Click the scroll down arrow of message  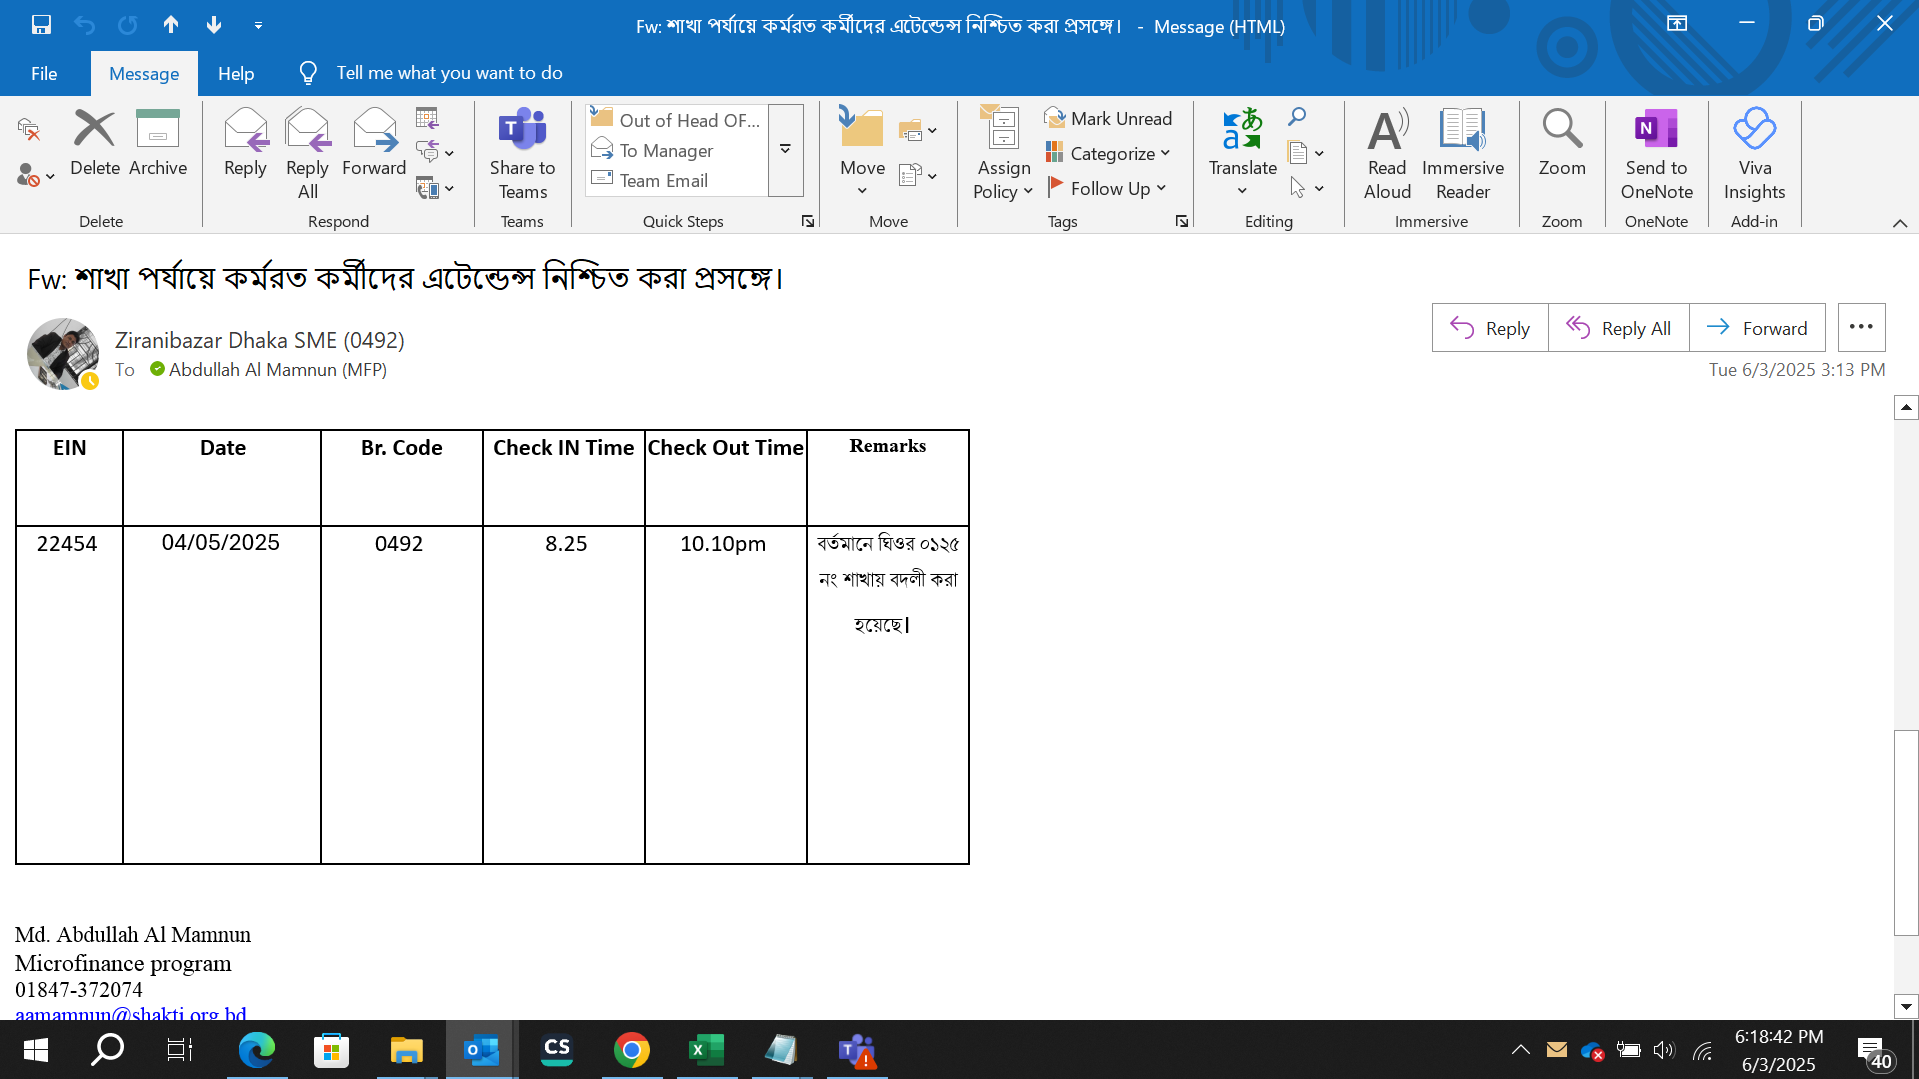pyautogui.click(x=1906, y=1007)
